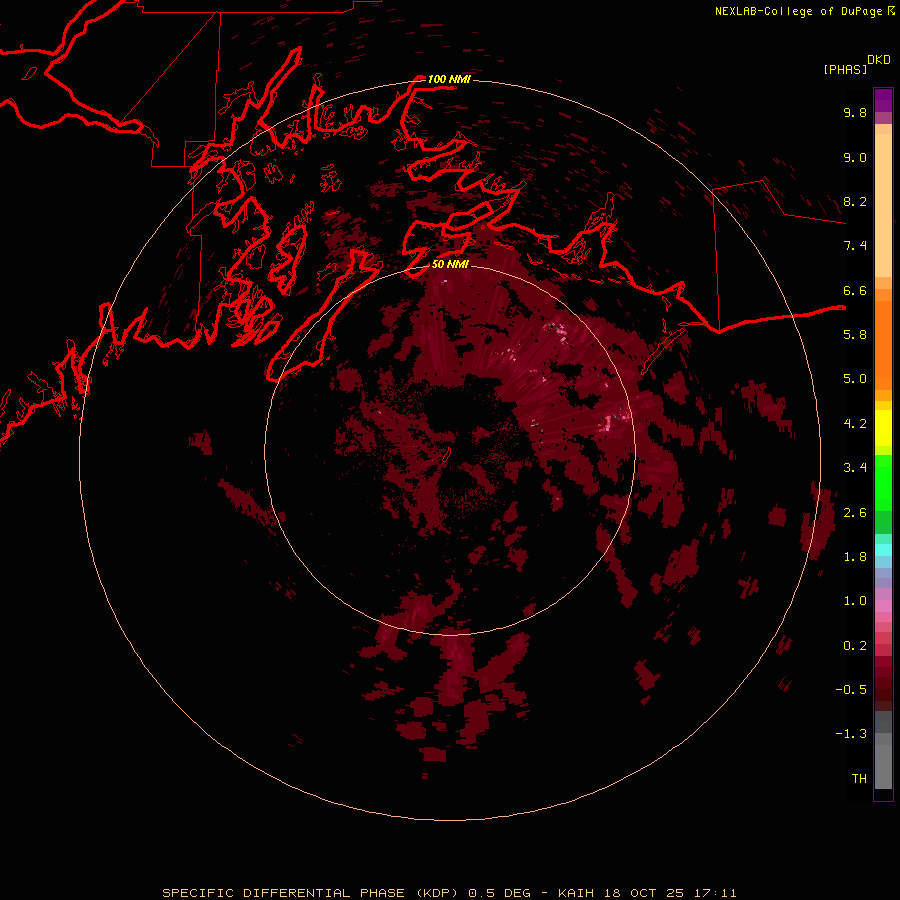Click the KAIH station identifier in the caption
900x900 pixels.
(x=576, y=893)
